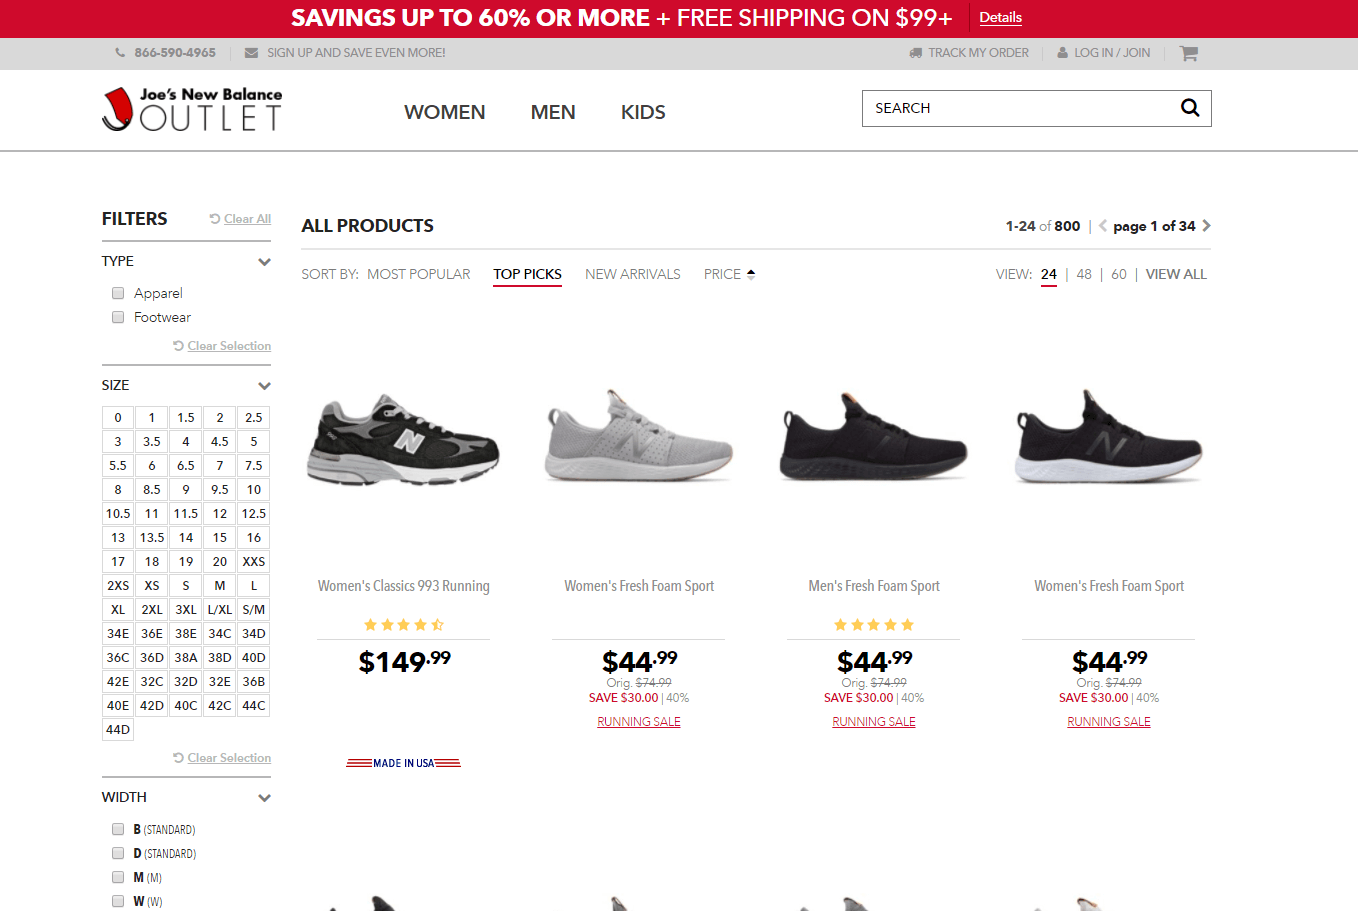The image size is (1358, 911).
Task: Select size 38D
Action: 220,658
